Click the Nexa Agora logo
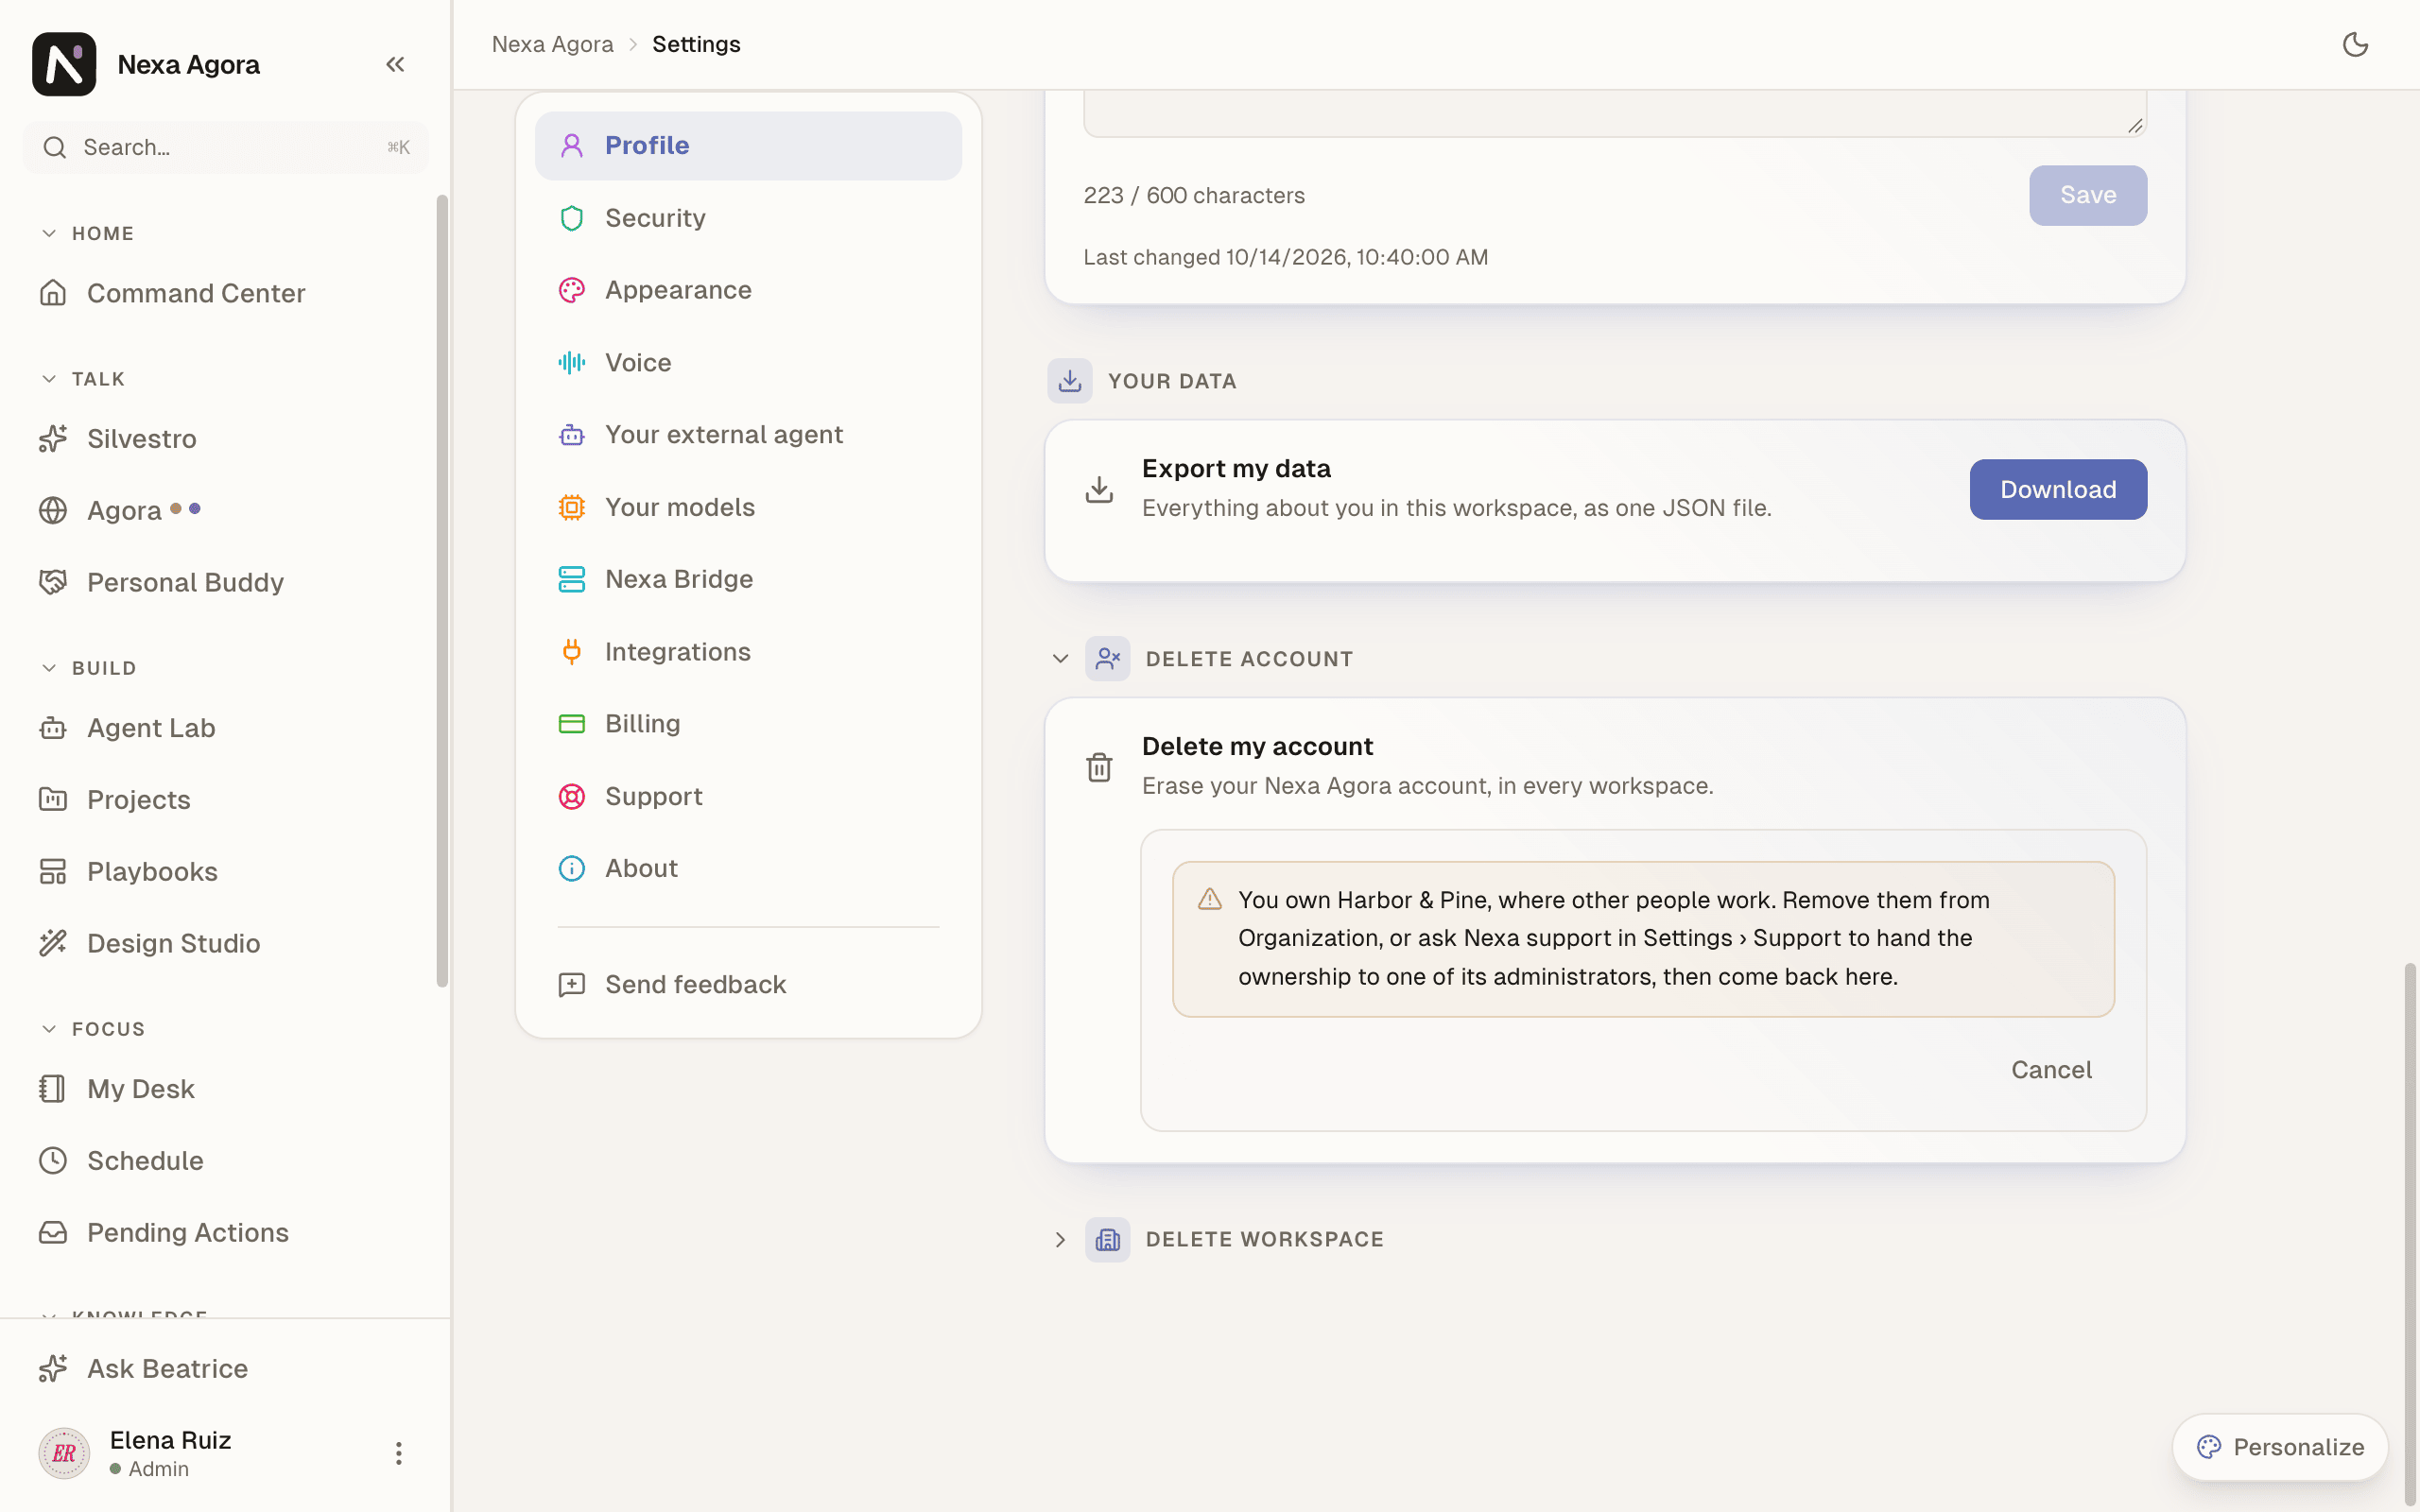This screenshot has width=2420, height=1512. pyautogui.click(x=64, y=65)
